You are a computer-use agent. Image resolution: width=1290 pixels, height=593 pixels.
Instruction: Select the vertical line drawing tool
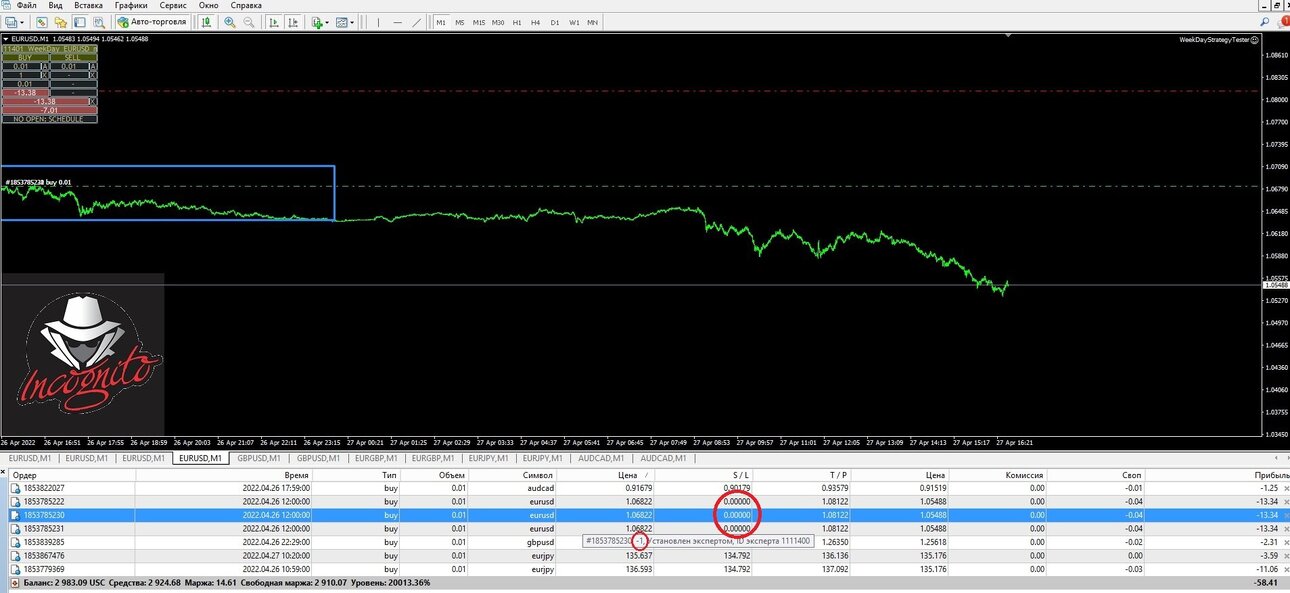pyautogui.click(x=379, y=22)
